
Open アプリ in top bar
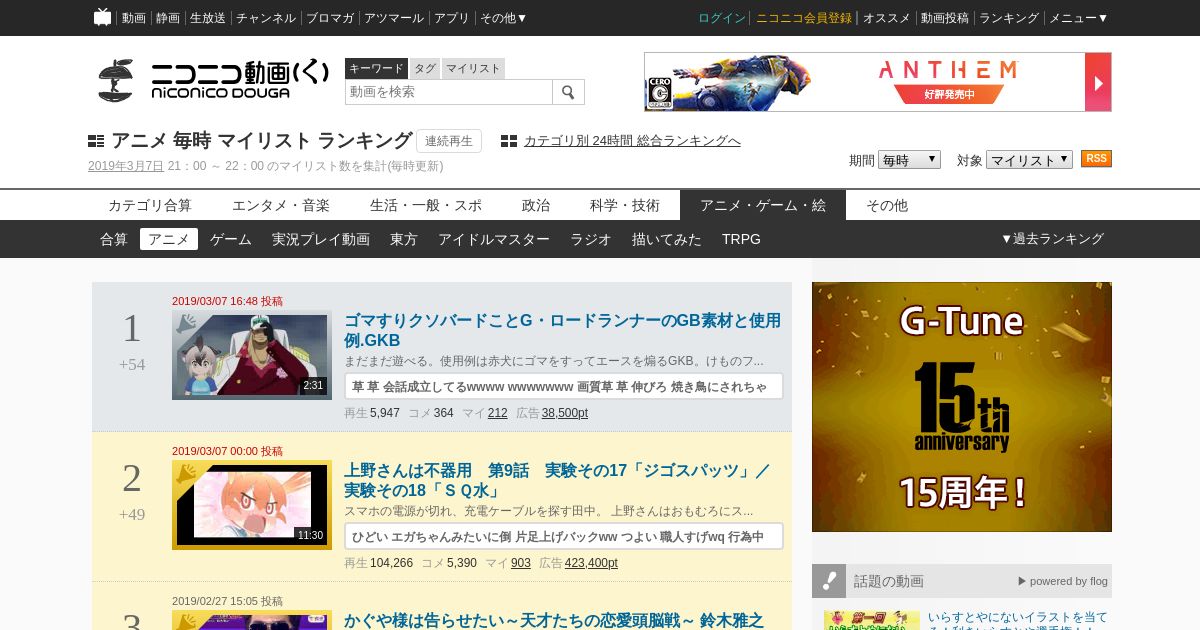pyautogui.click(x=452, y=18)
